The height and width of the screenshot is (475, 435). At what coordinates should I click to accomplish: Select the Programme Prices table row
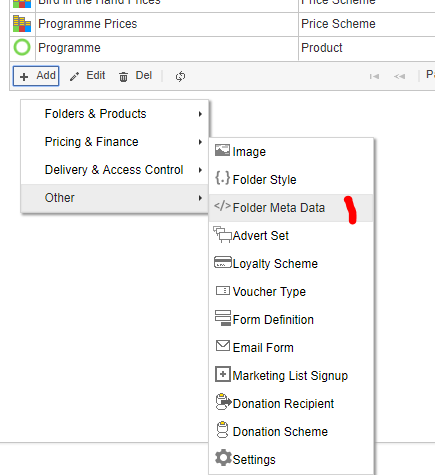click(222, 24)
